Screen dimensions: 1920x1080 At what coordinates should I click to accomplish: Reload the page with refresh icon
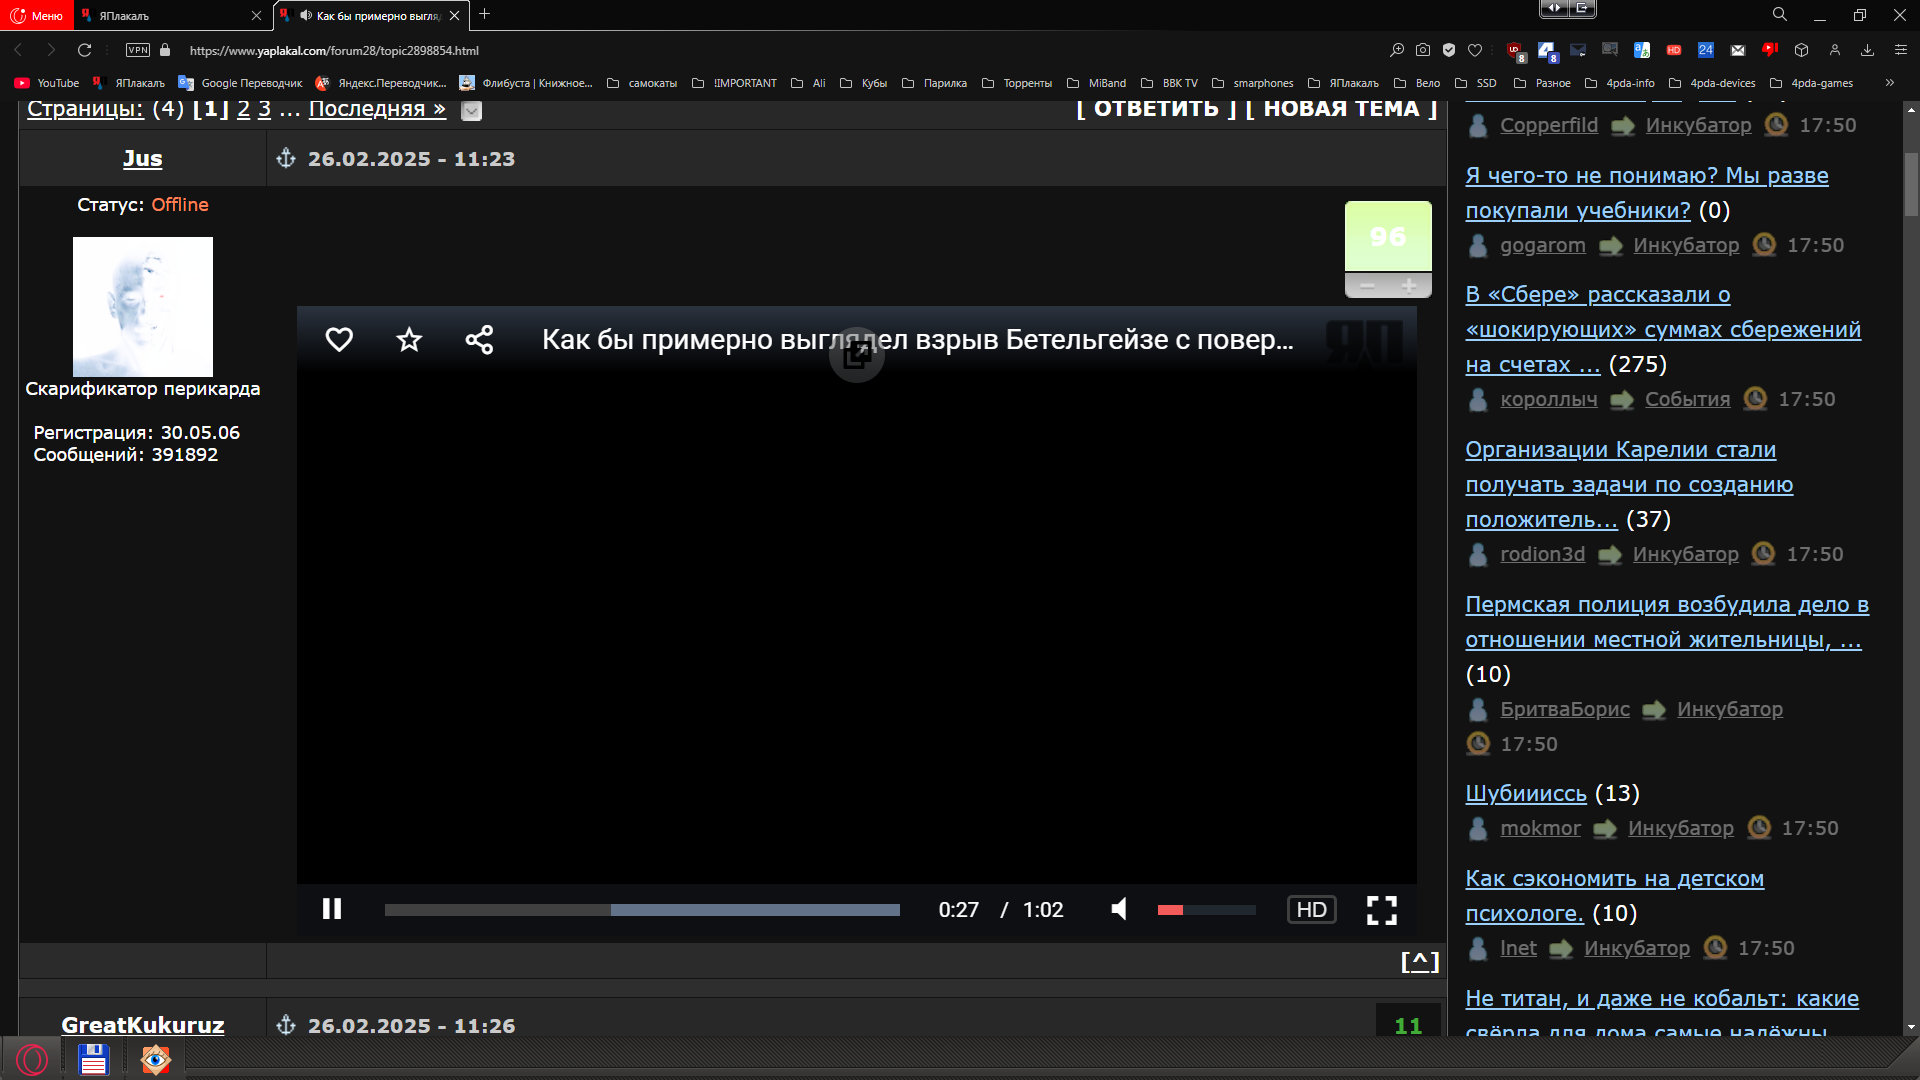[x=85, y=50]
